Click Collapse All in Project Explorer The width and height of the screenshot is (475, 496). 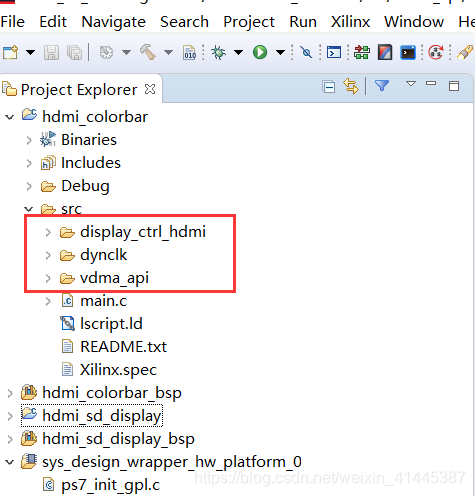click(329, 87)
